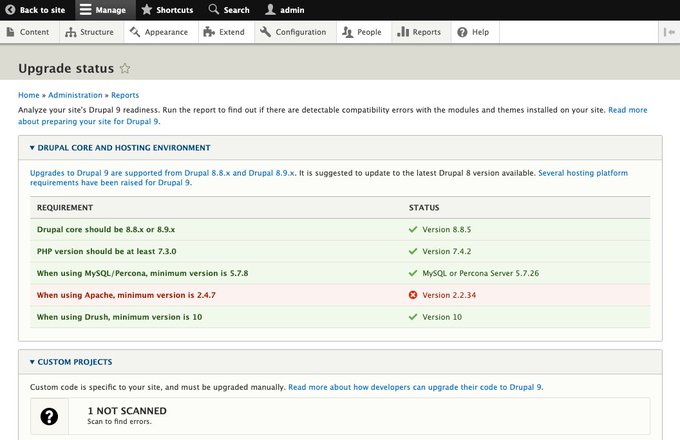Screen dimensions: 680x440
Task: Click the Help question mark icon
Action: 462,32
